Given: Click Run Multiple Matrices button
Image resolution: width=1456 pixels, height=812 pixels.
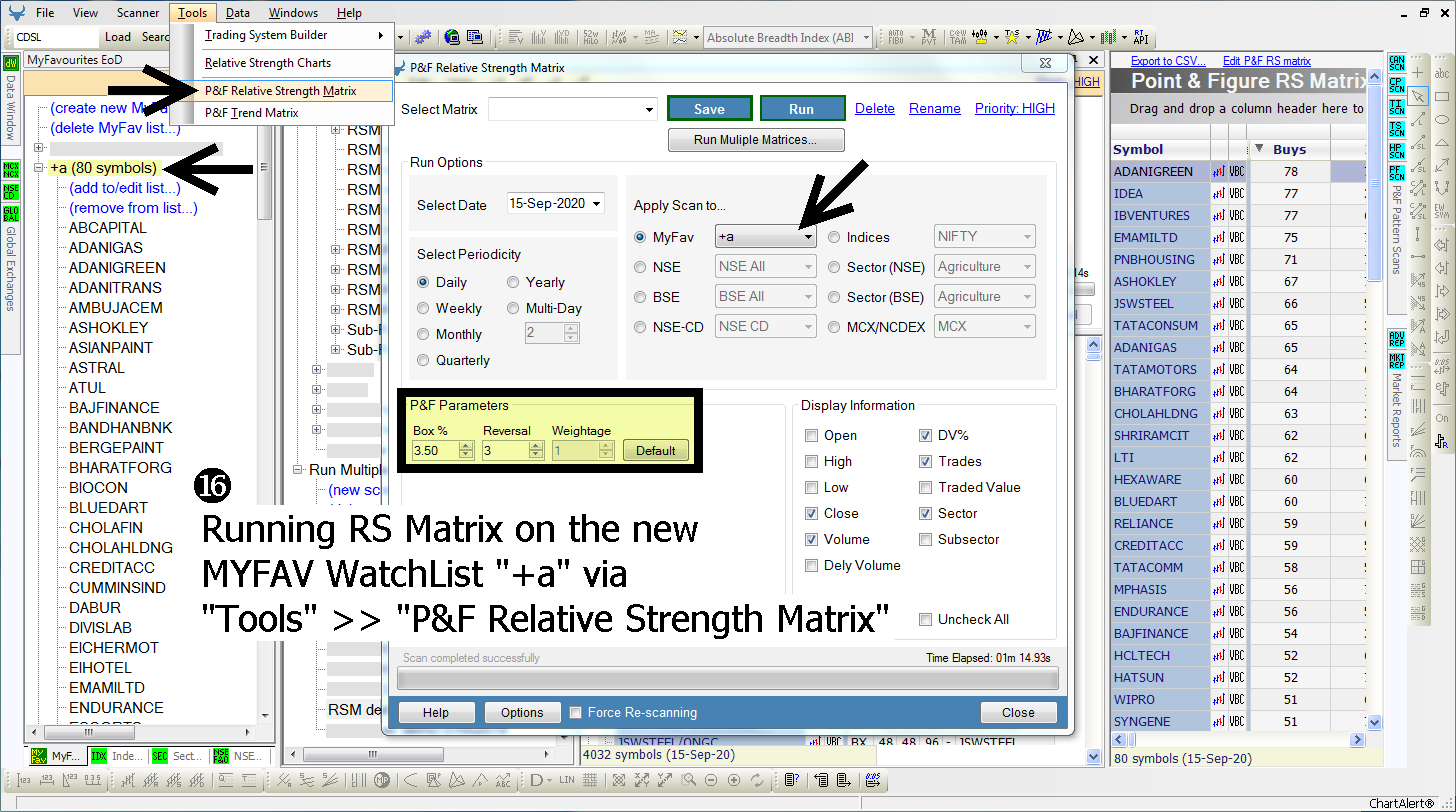Looking at the screenshot, I should pos(756,140).
